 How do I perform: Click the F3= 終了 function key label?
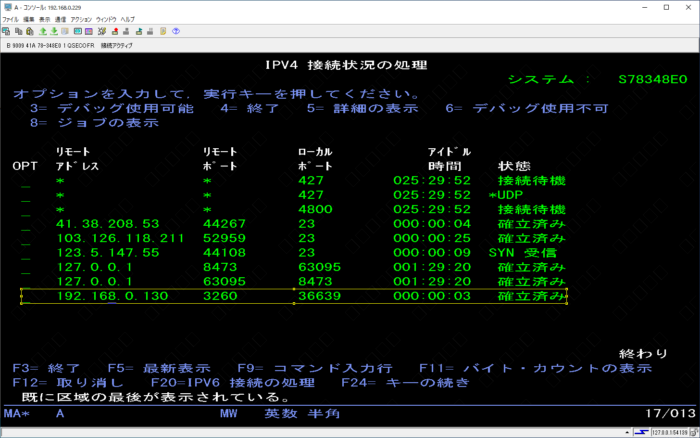click(x=46, y=368)
